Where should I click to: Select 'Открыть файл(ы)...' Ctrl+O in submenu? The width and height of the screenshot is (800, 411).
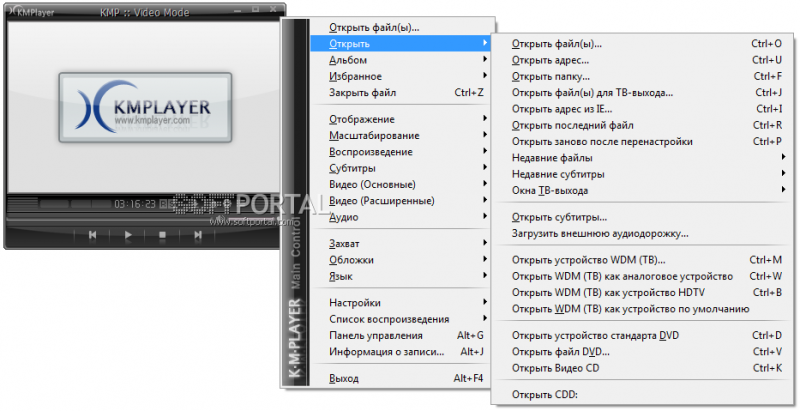(644, 44)
